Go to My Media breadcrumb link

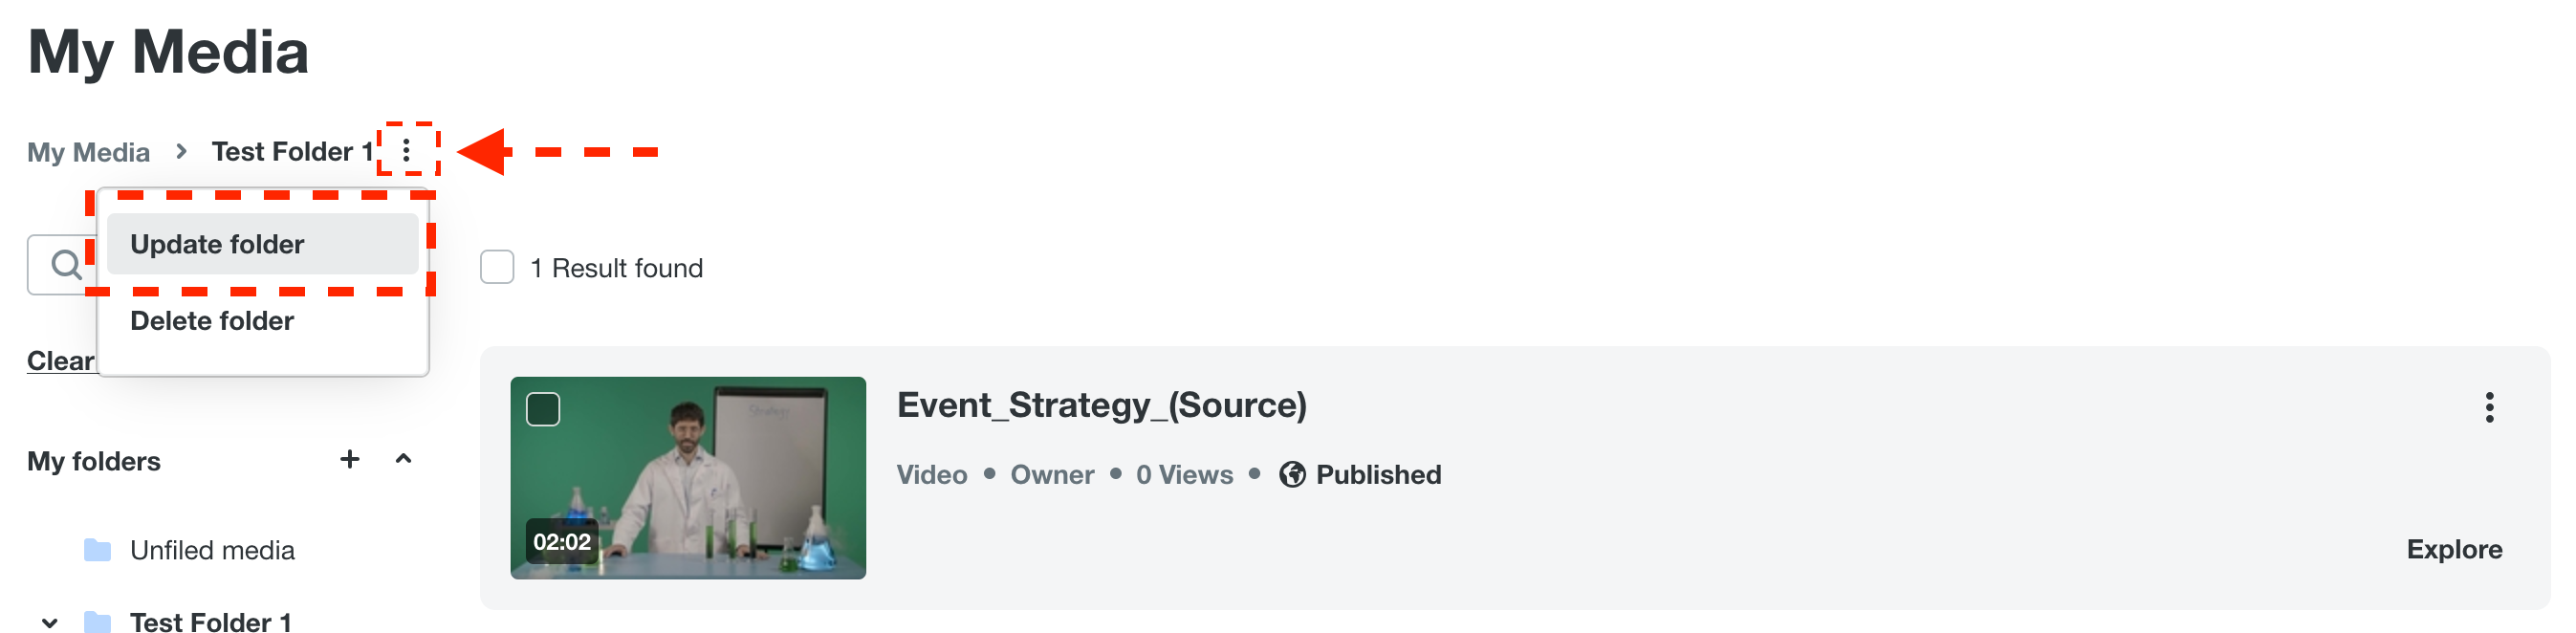(88, 152)
